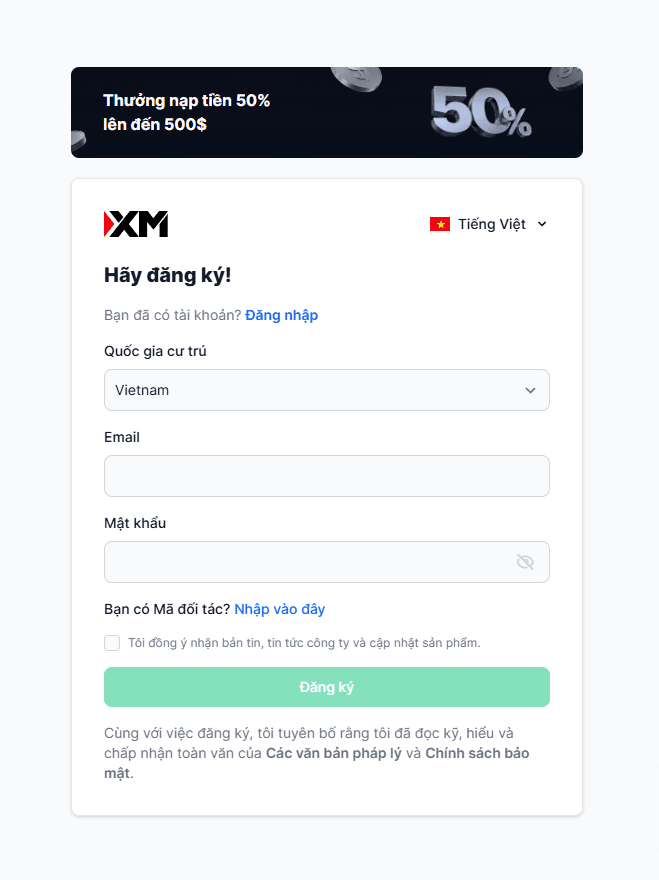
Task: Click the Vietnam flag icon
Action: click(440, 224)
